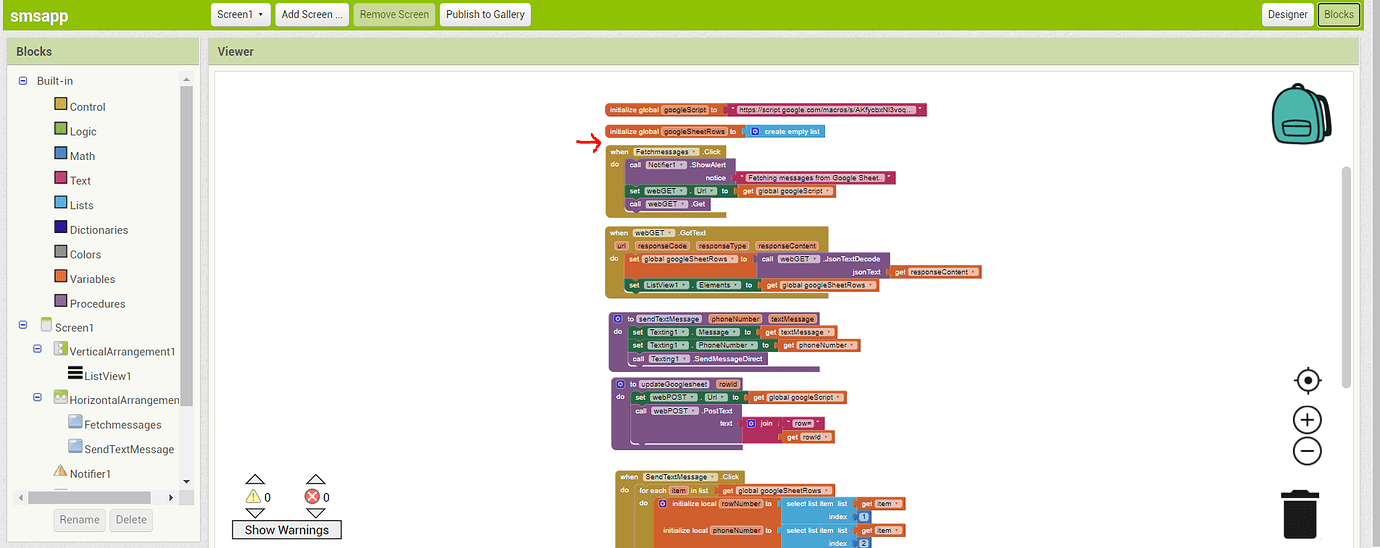Collapse the Built-in tree section
Image resolution: width=1380 pixels, height=548 pixels.
pos(23,81)
